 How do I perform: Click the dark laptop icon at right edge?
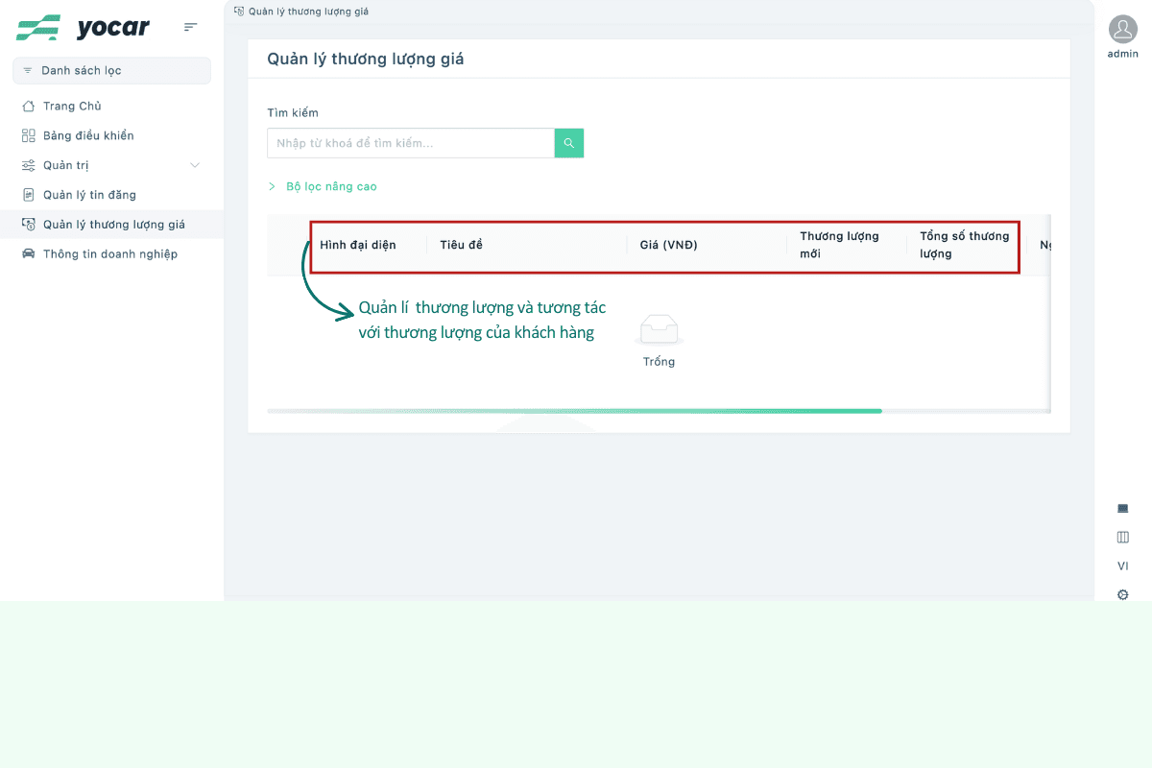coord(1123,509)
